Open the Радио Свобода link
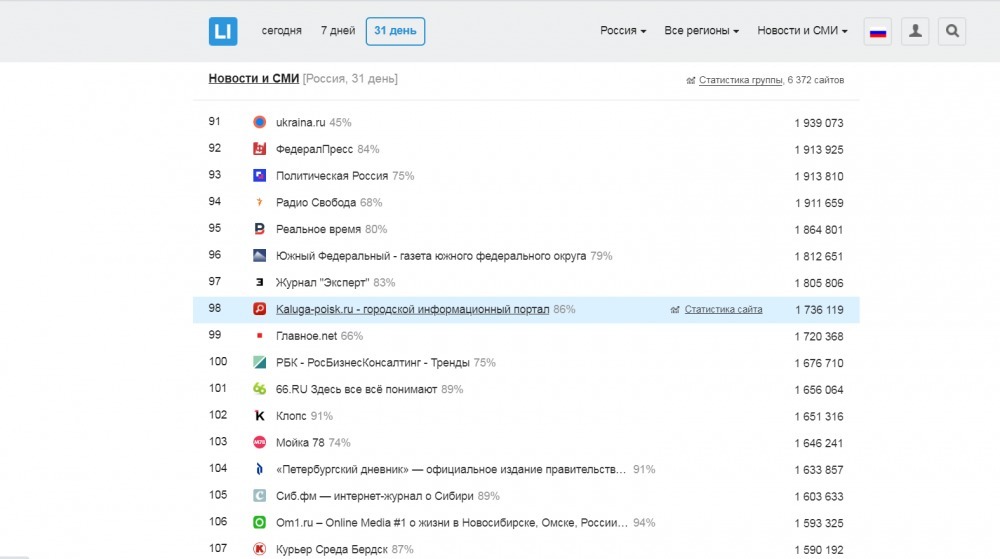1000x559 pixels. click(316, 203)
